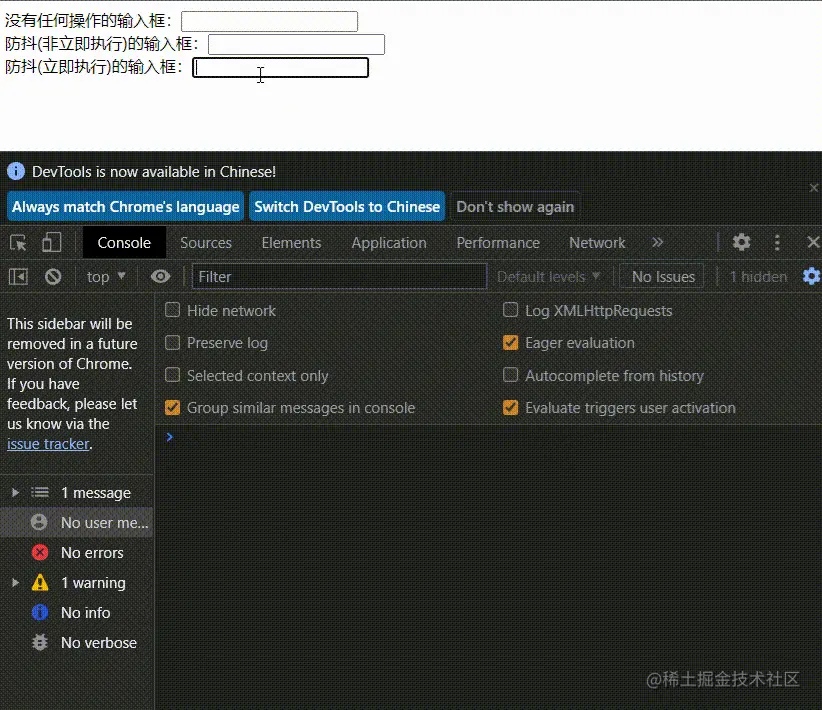Enable Log XMLHttpRequests checkbox

(511, 310)
